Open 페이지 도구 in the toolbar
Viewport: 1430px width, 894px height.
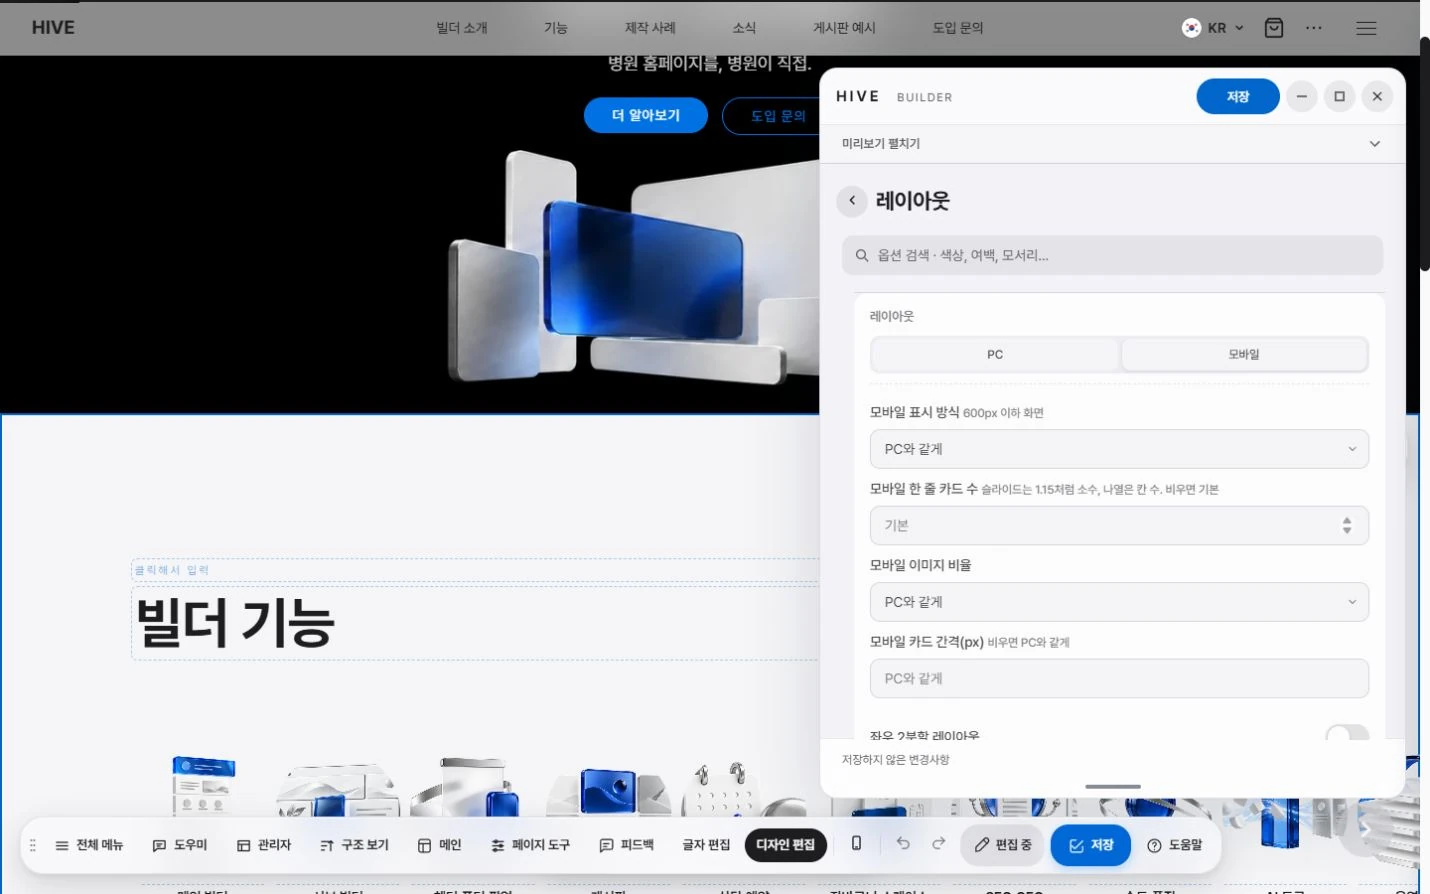point(530,845)
